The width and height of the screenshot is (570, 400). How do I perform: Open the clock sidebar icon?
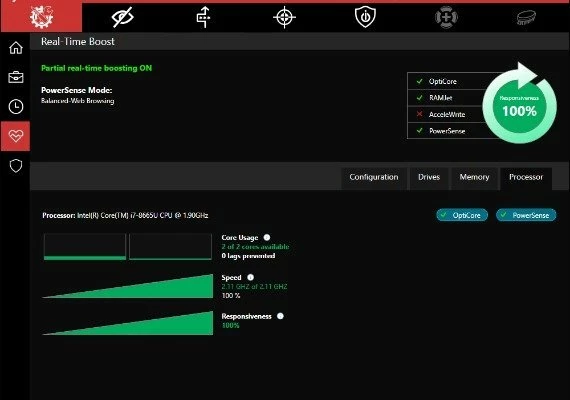pos(16,107)
